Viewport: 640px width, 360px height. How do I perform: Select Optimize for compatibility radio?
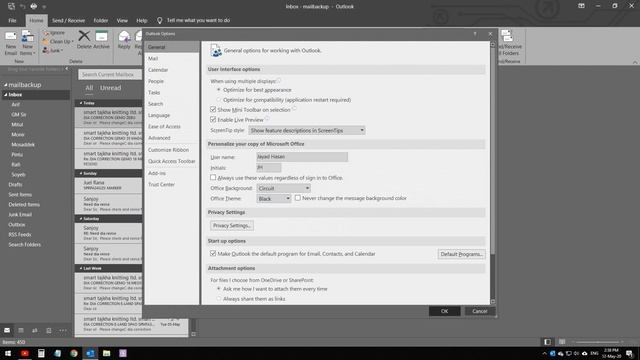(219, 100)
